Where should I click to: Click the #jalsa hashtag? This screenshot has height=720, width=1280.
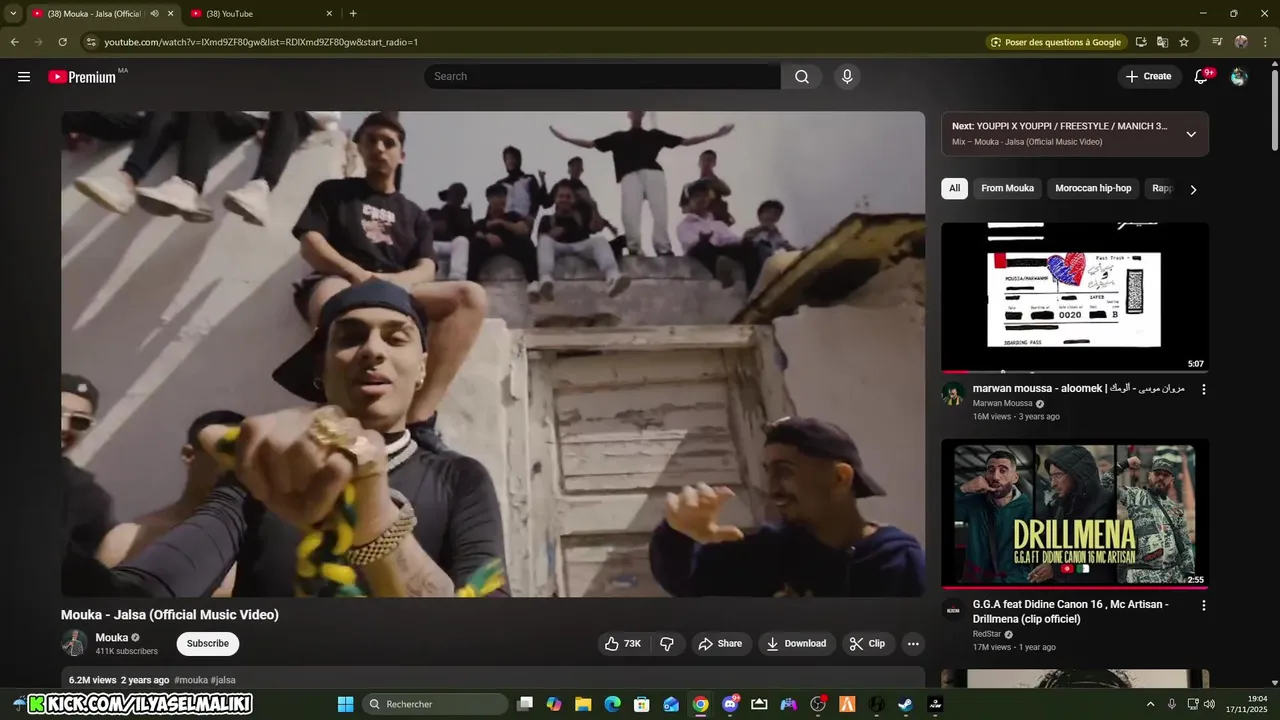[223, 680]
